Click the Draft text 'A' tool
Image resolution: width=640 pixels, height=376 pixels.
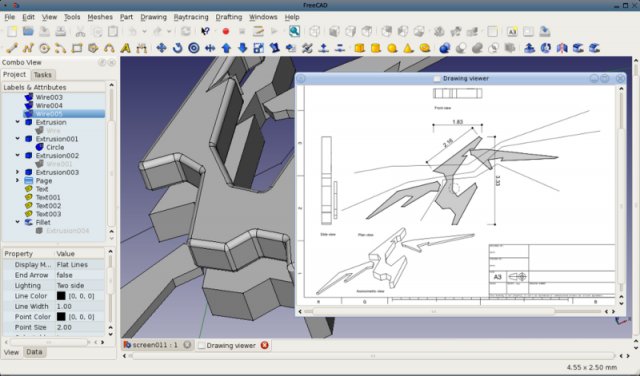125,48
